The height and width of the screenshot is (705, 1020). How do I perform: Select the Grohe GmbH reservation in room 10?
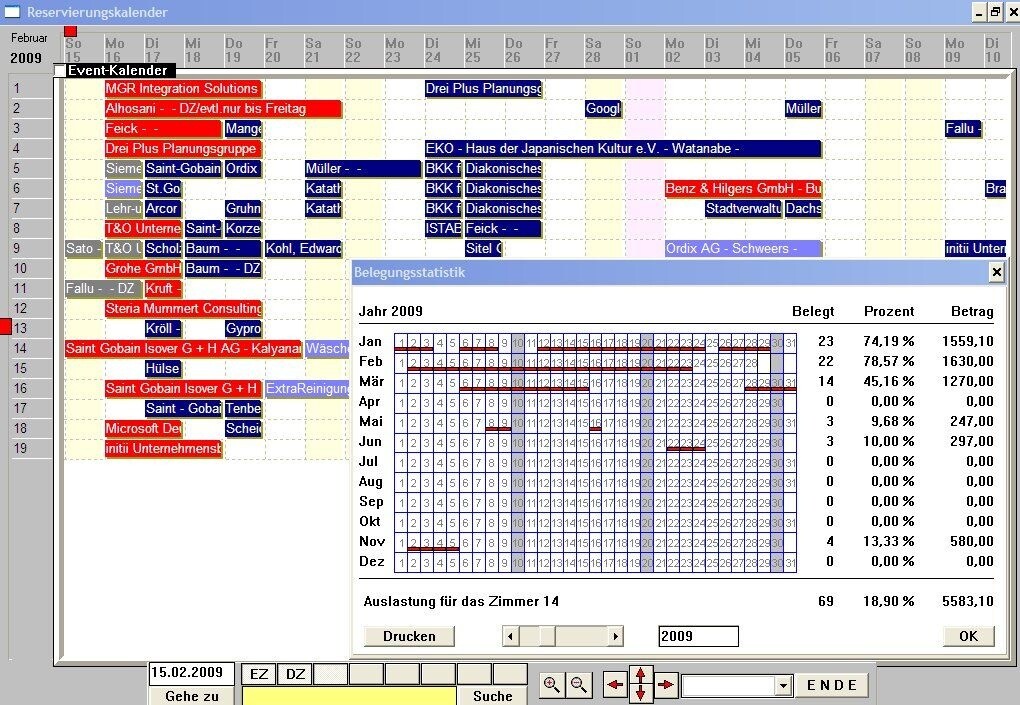point(143,269)
